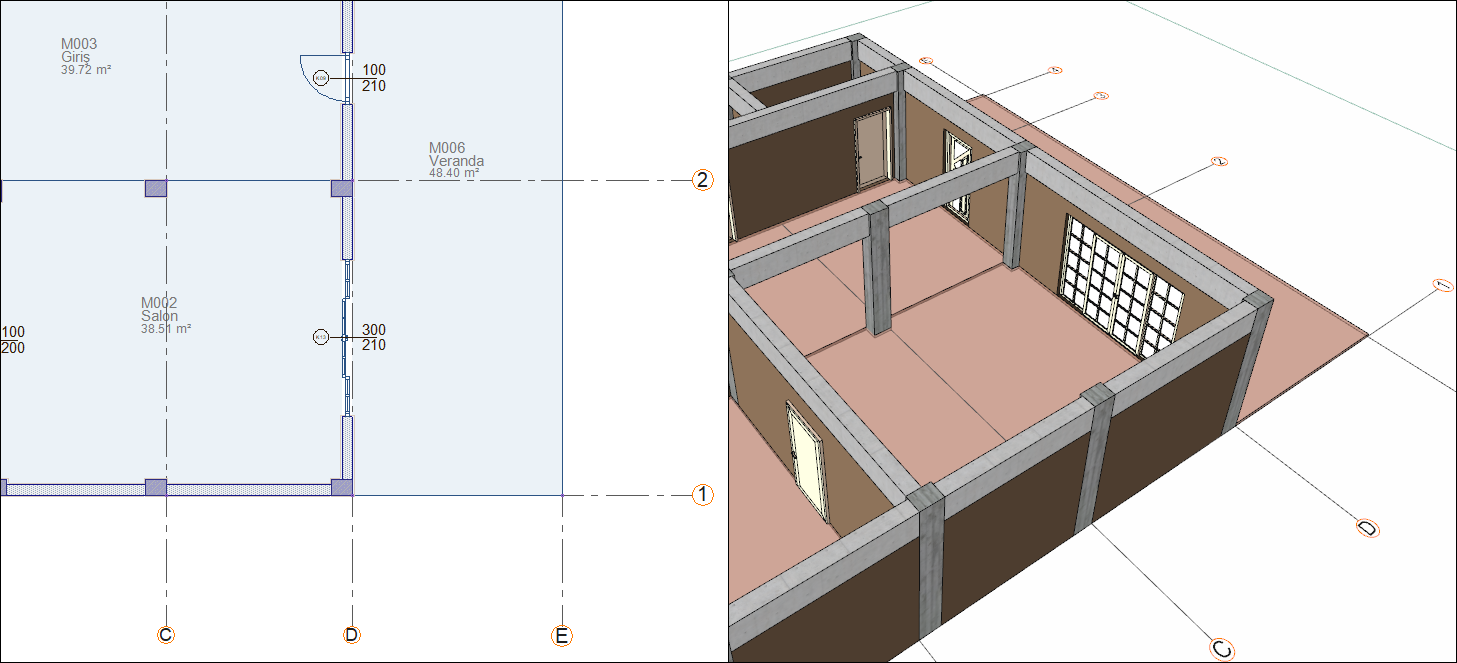The width and height of the screenshot is (1457, 663).
Task: Click the 300/210 window dimension text
Action: pos(374,338)
